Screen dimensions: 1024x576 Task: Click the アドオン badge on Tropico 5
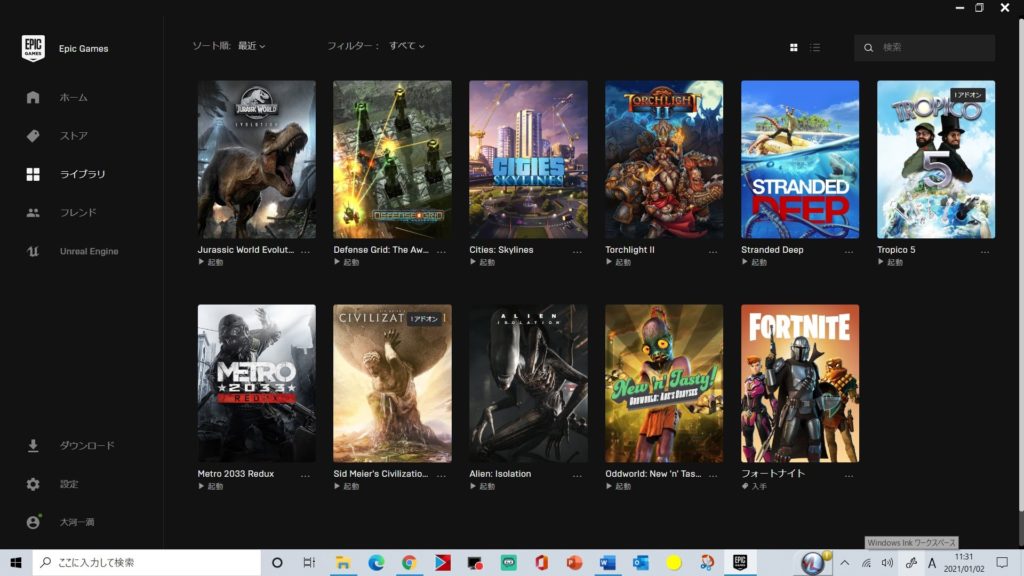tap(968, 95)
